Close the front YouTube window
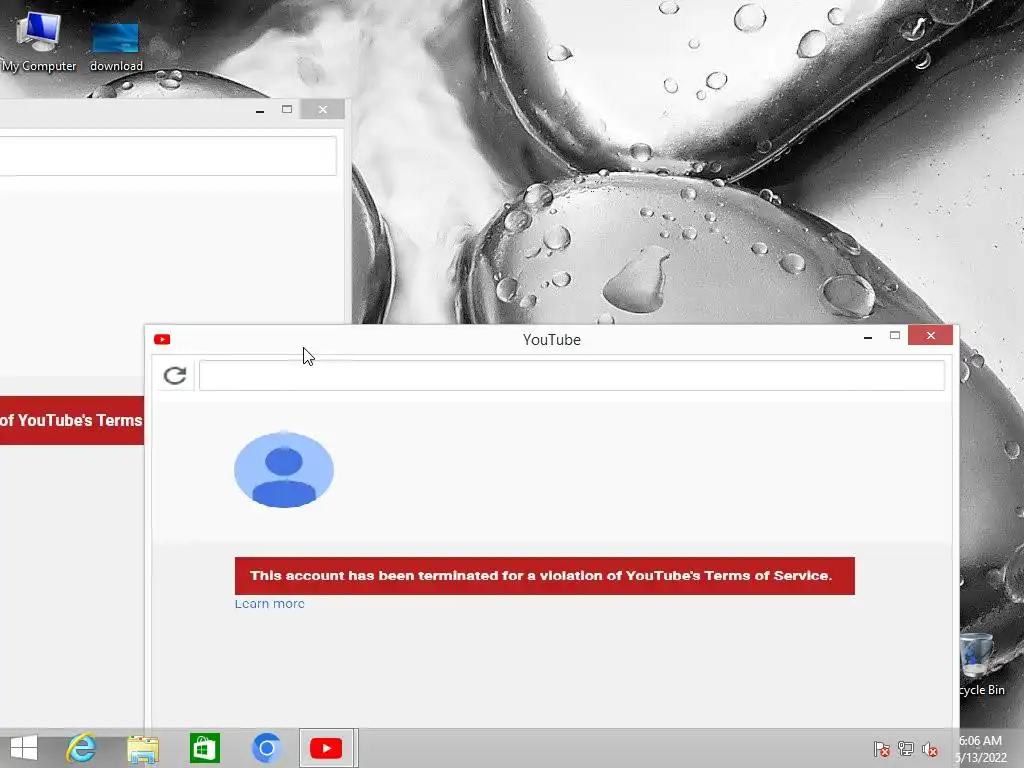The width and height of the screenshot is (1024, 768). 931,336
